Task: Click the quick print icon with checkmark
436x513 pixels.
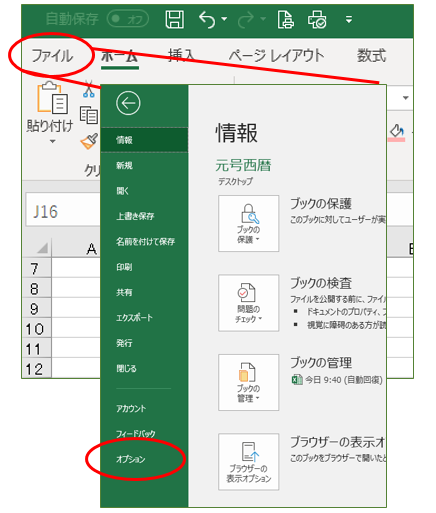Action: point(317,19)
